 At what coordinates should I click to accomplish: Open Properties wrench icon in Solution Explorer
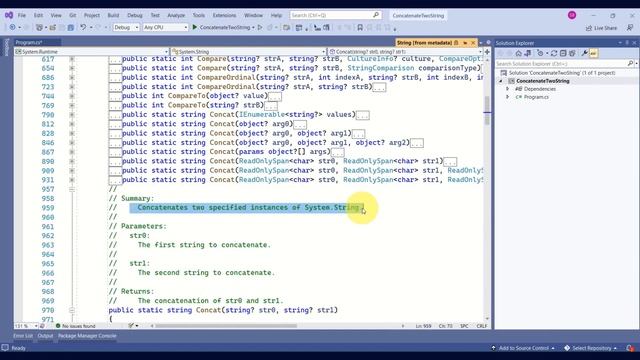coord(584,53)
